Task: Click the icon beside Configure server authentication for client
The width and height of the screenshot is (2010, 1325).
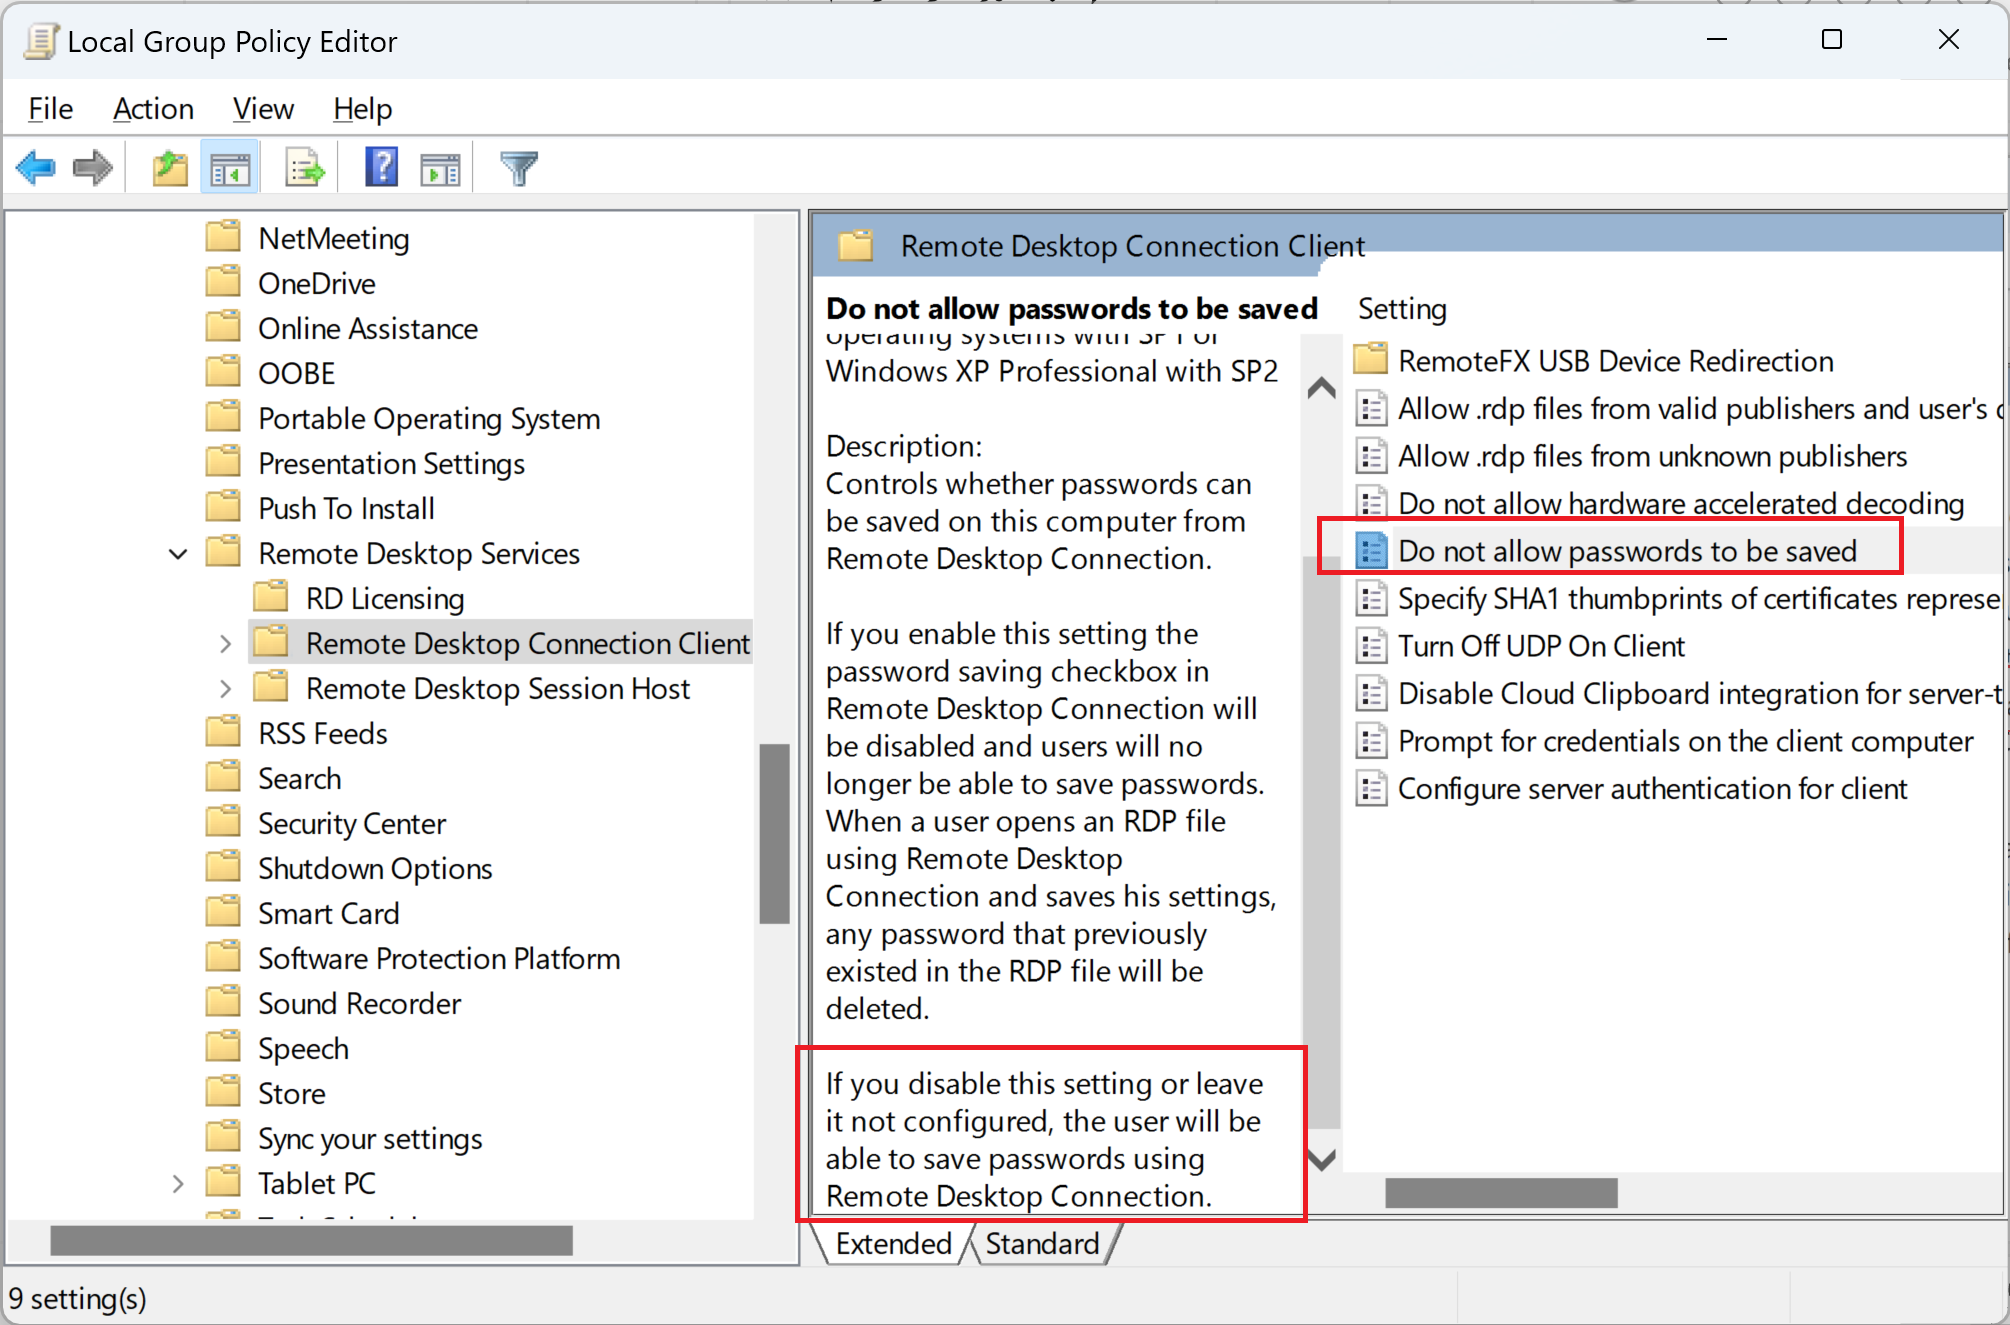Action: click(x=1371, y=788)
